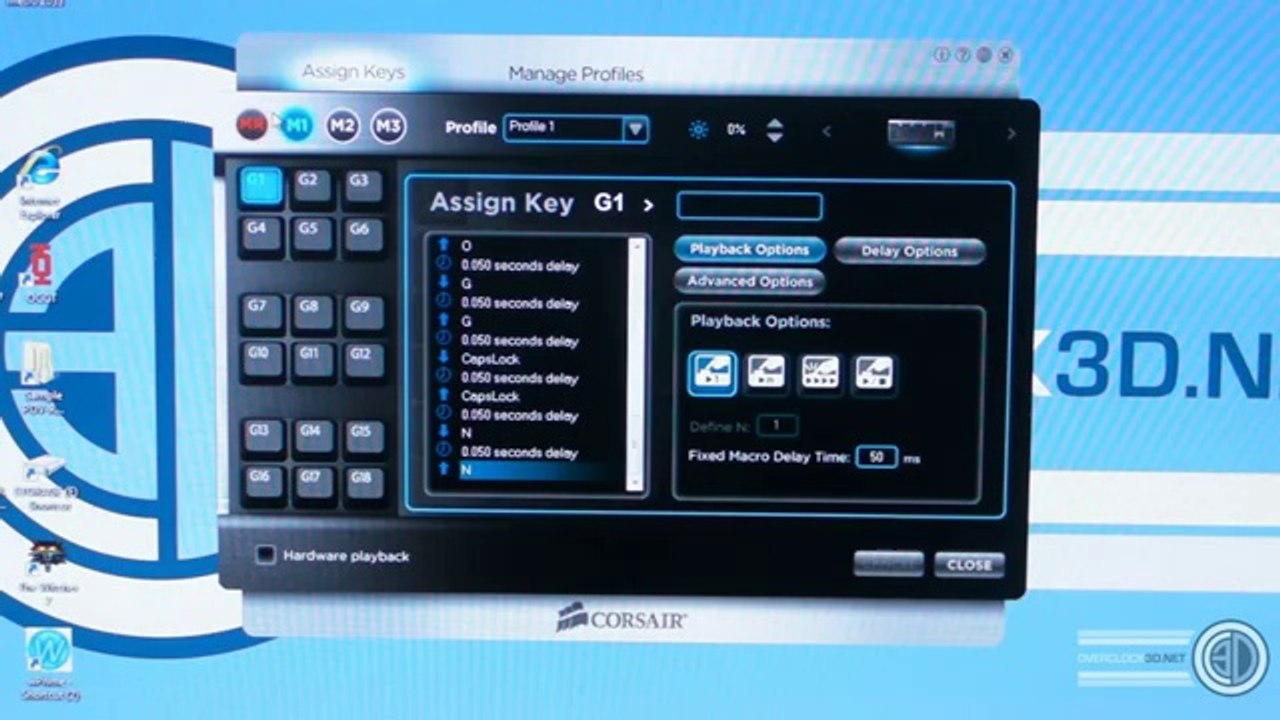1280x720 pixels.
Task: Click the backlight brightness sun icon
Action: 698,129
